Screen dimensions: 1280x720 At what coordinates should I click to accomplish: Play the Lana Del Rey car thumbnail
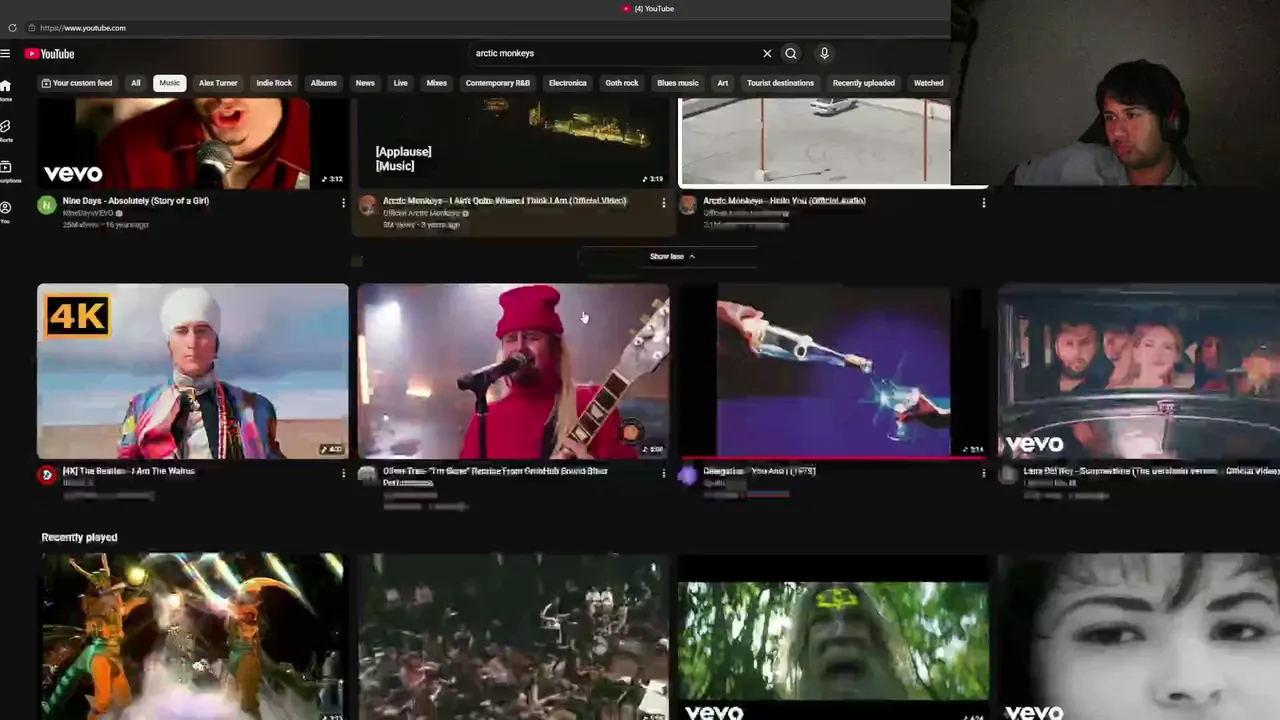coord(1139,371)
